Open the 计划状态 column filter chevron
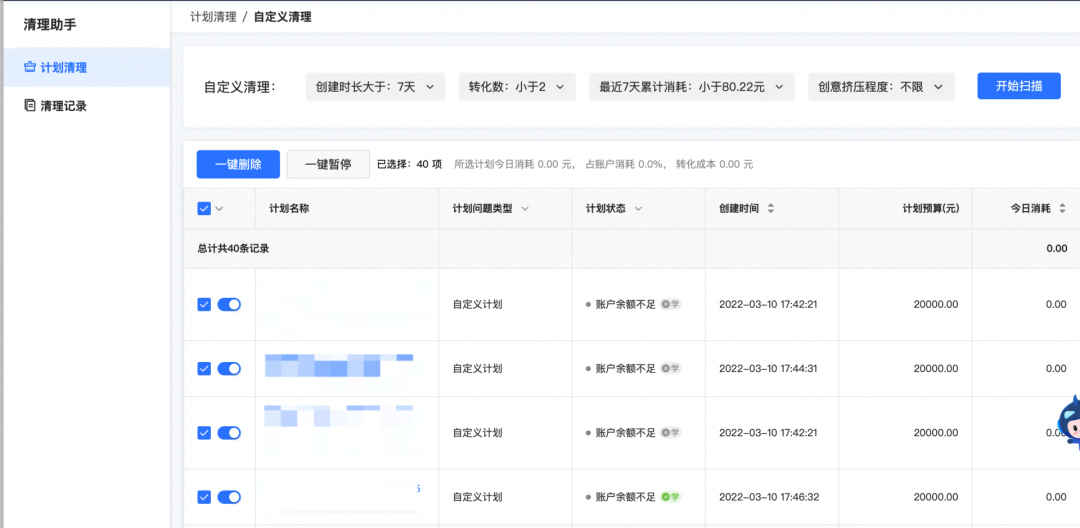Image resolution: width=1080 pixels, height=528 pixels. pyautogui.click(x=638, y=209)
